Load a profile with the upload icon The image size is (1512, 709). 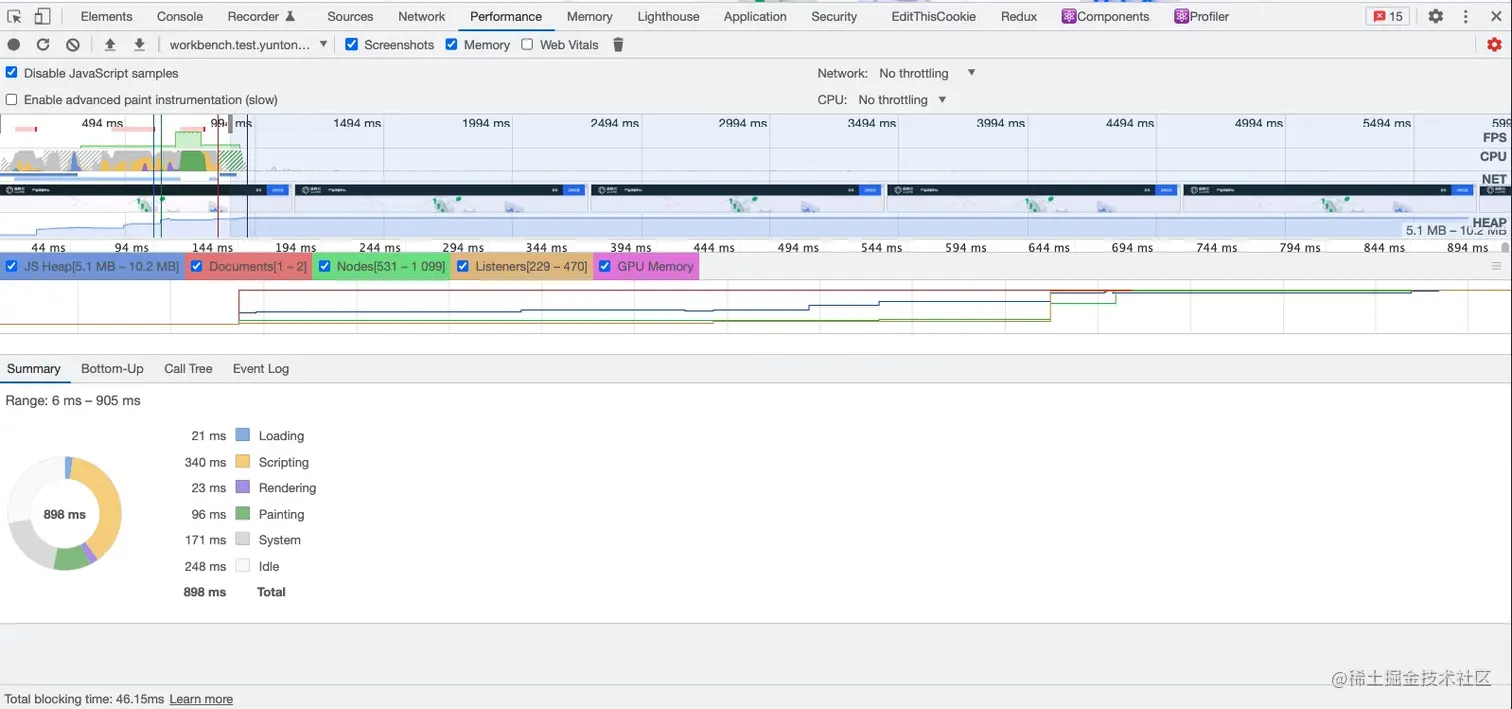tap(110, 45)
